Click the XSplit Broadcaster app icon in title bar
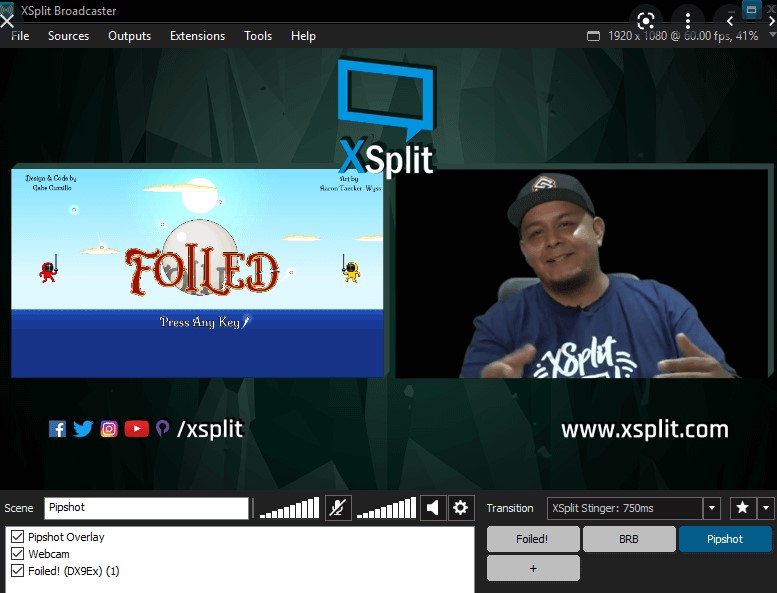 coord(7,9)
